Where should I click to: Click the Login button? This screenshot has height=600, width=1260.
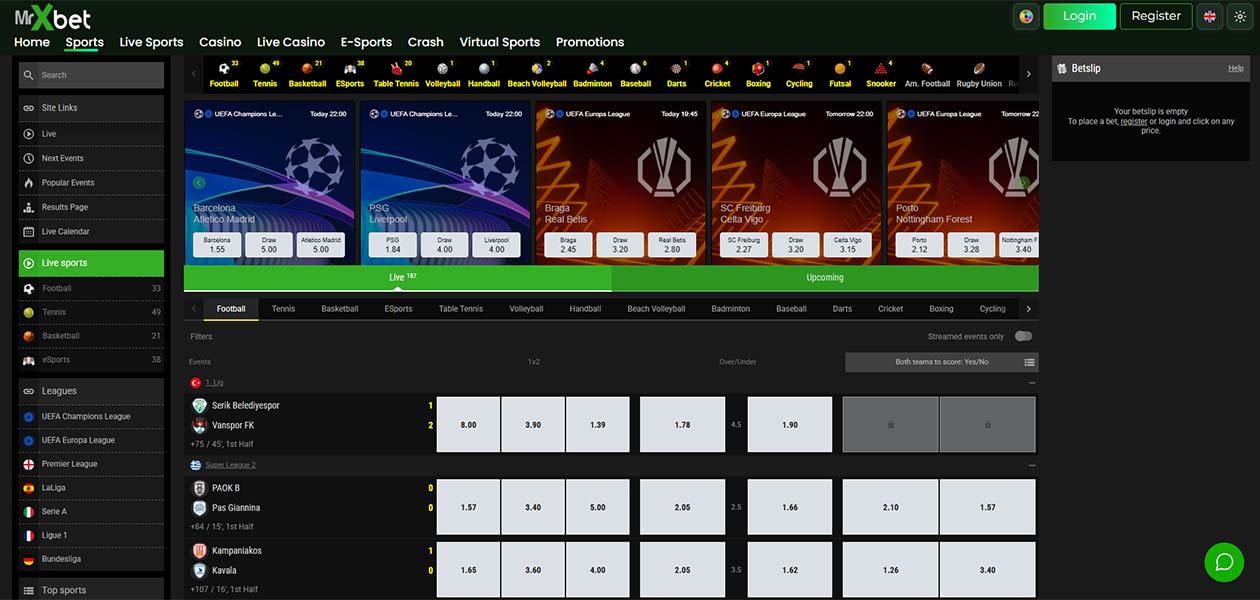1079,16
